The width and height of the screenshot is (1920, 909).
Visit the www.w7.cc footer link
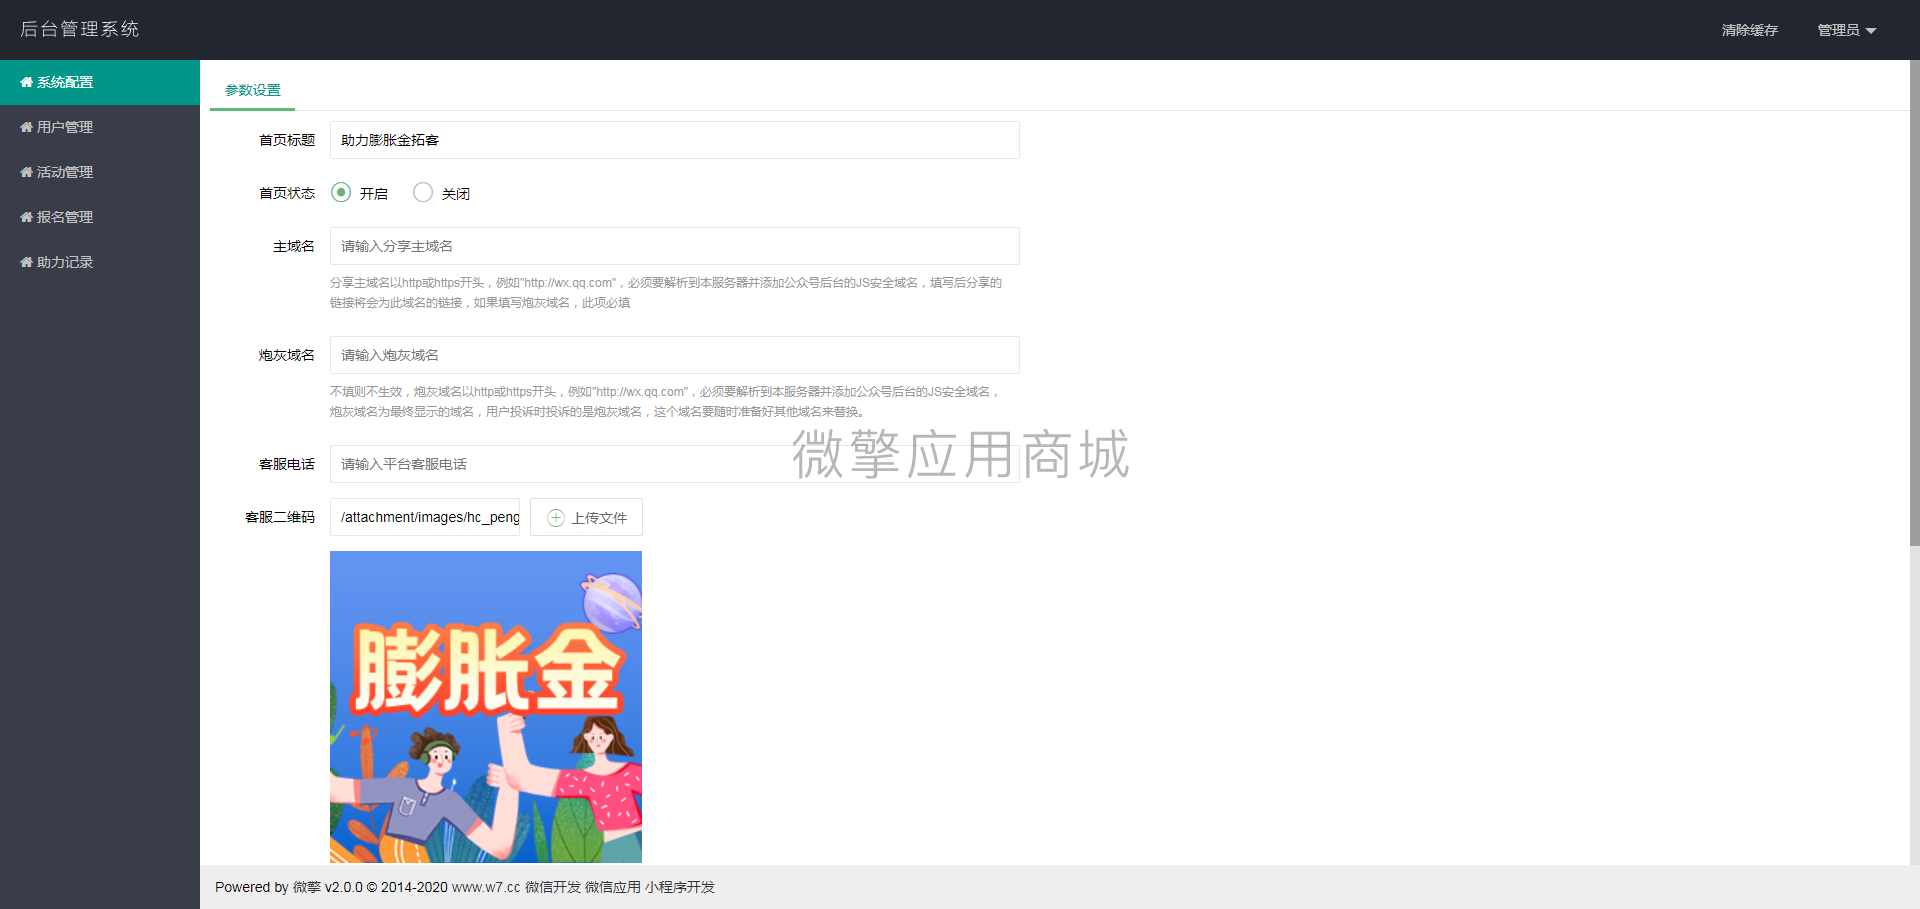pyautogui.click(x=484, y=887)
